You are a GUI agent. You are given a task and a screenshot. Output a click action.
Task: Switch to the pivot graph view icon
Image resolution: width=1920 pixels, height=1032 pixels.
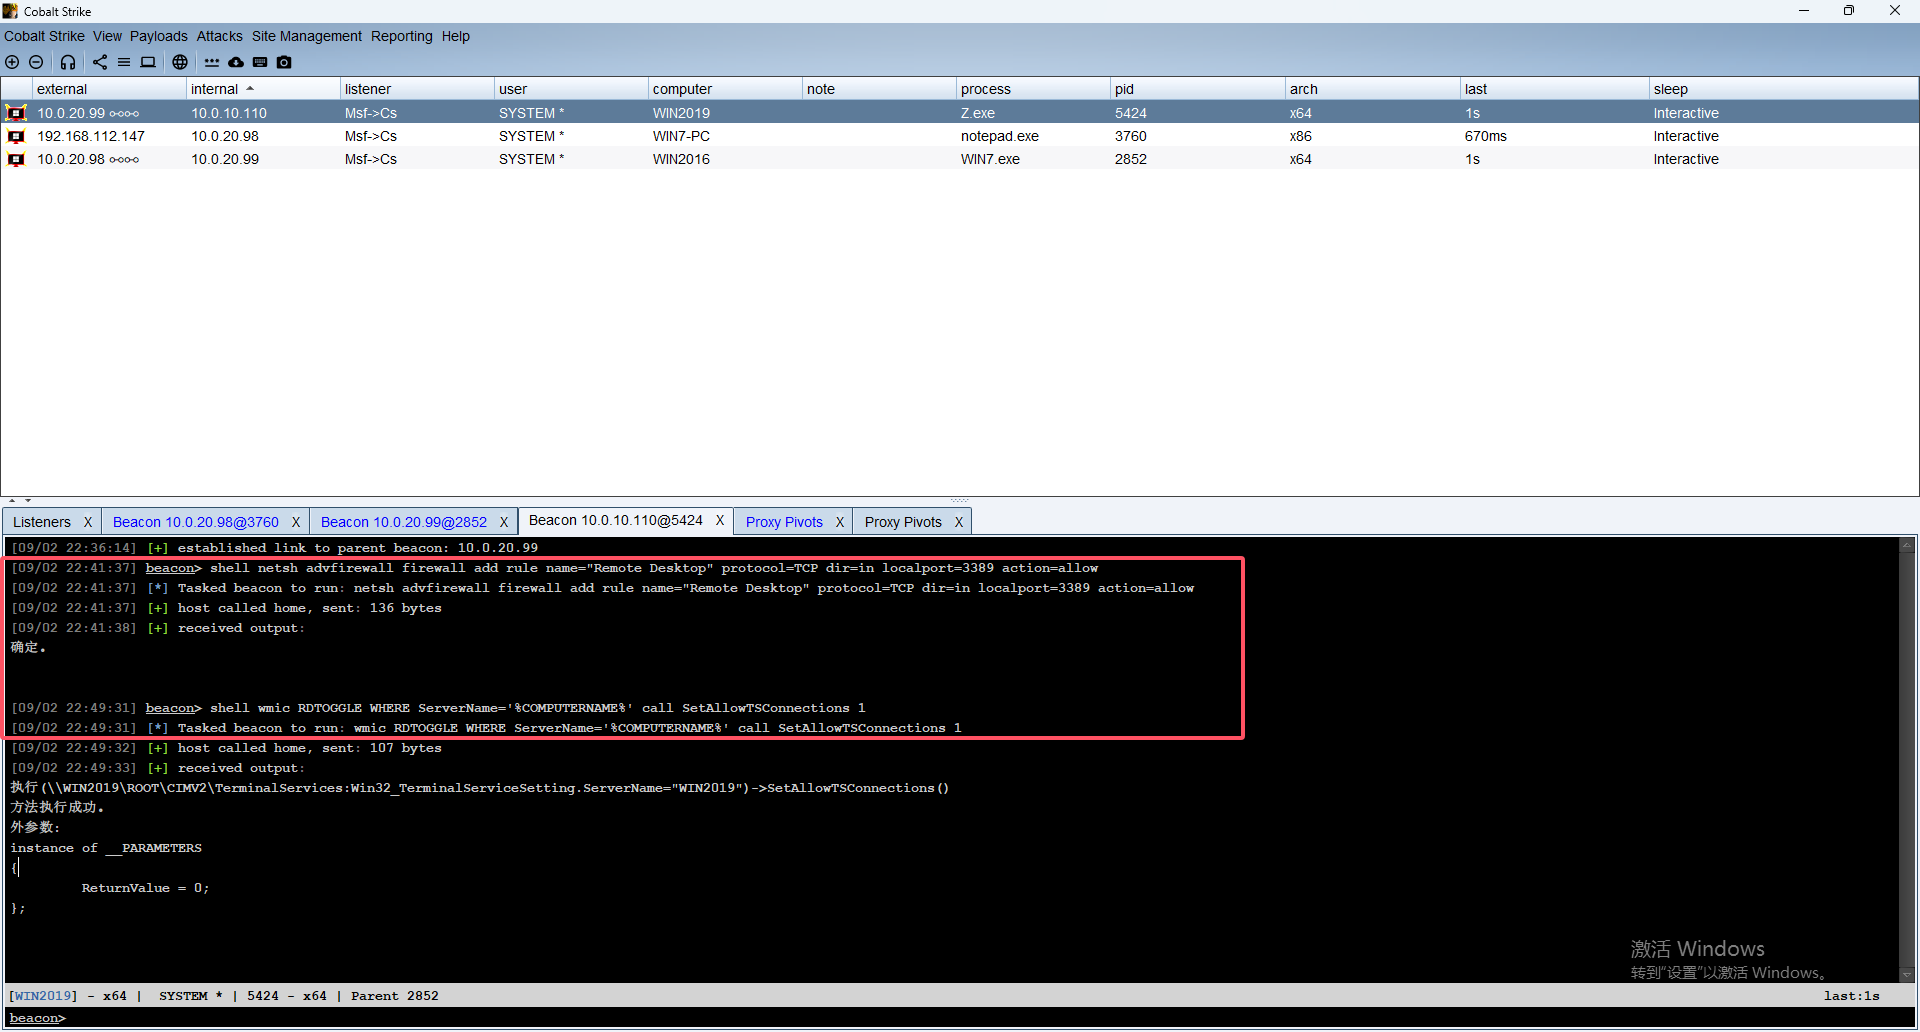[x=100, y=62]
